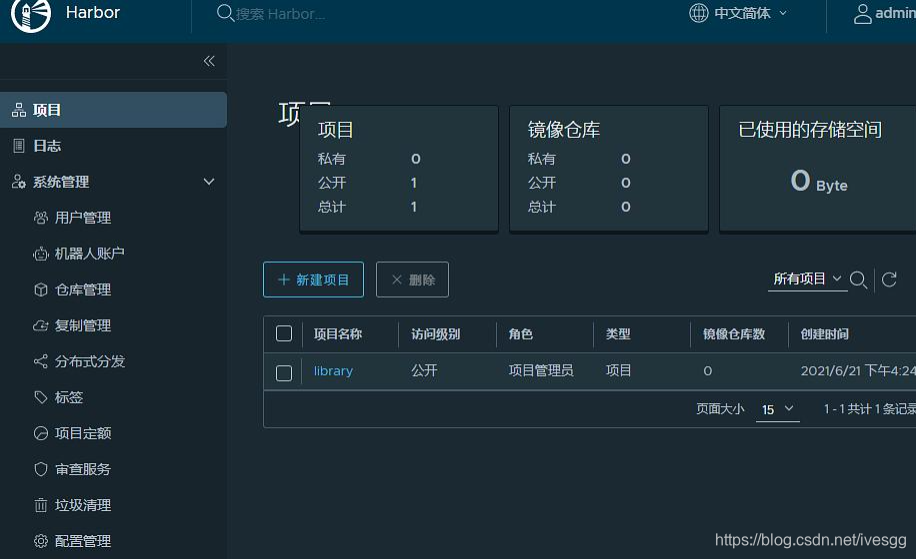Image resolution: width=916 pixels, height=559 pixels.
Task: Open 复制管理 replication page
Action: pos(82,325)
